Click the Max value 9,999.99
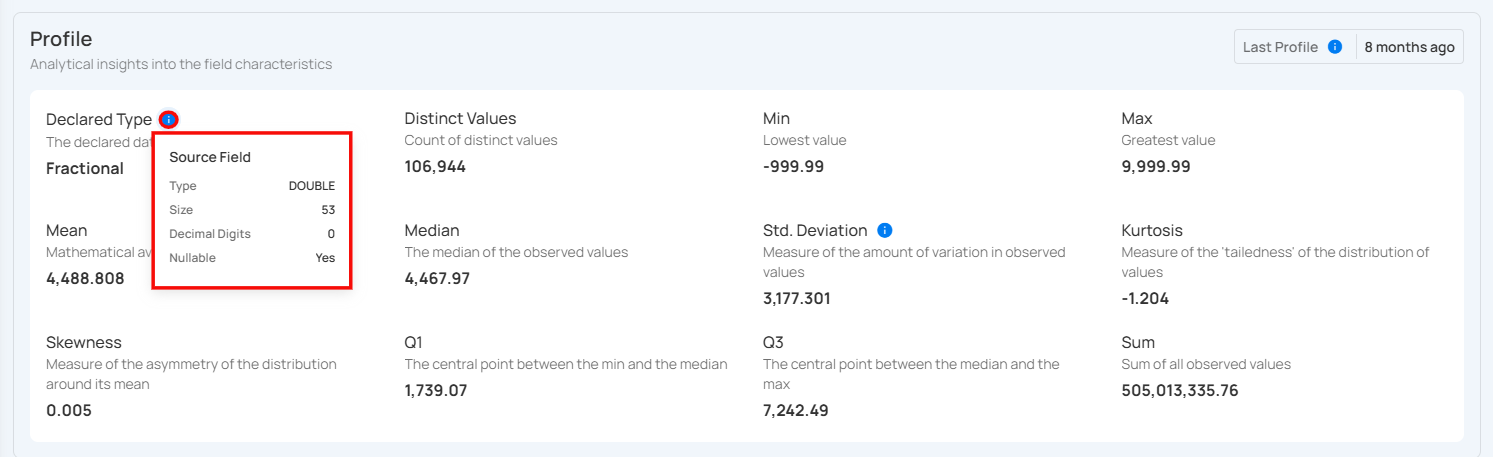 pos(1156,166)
